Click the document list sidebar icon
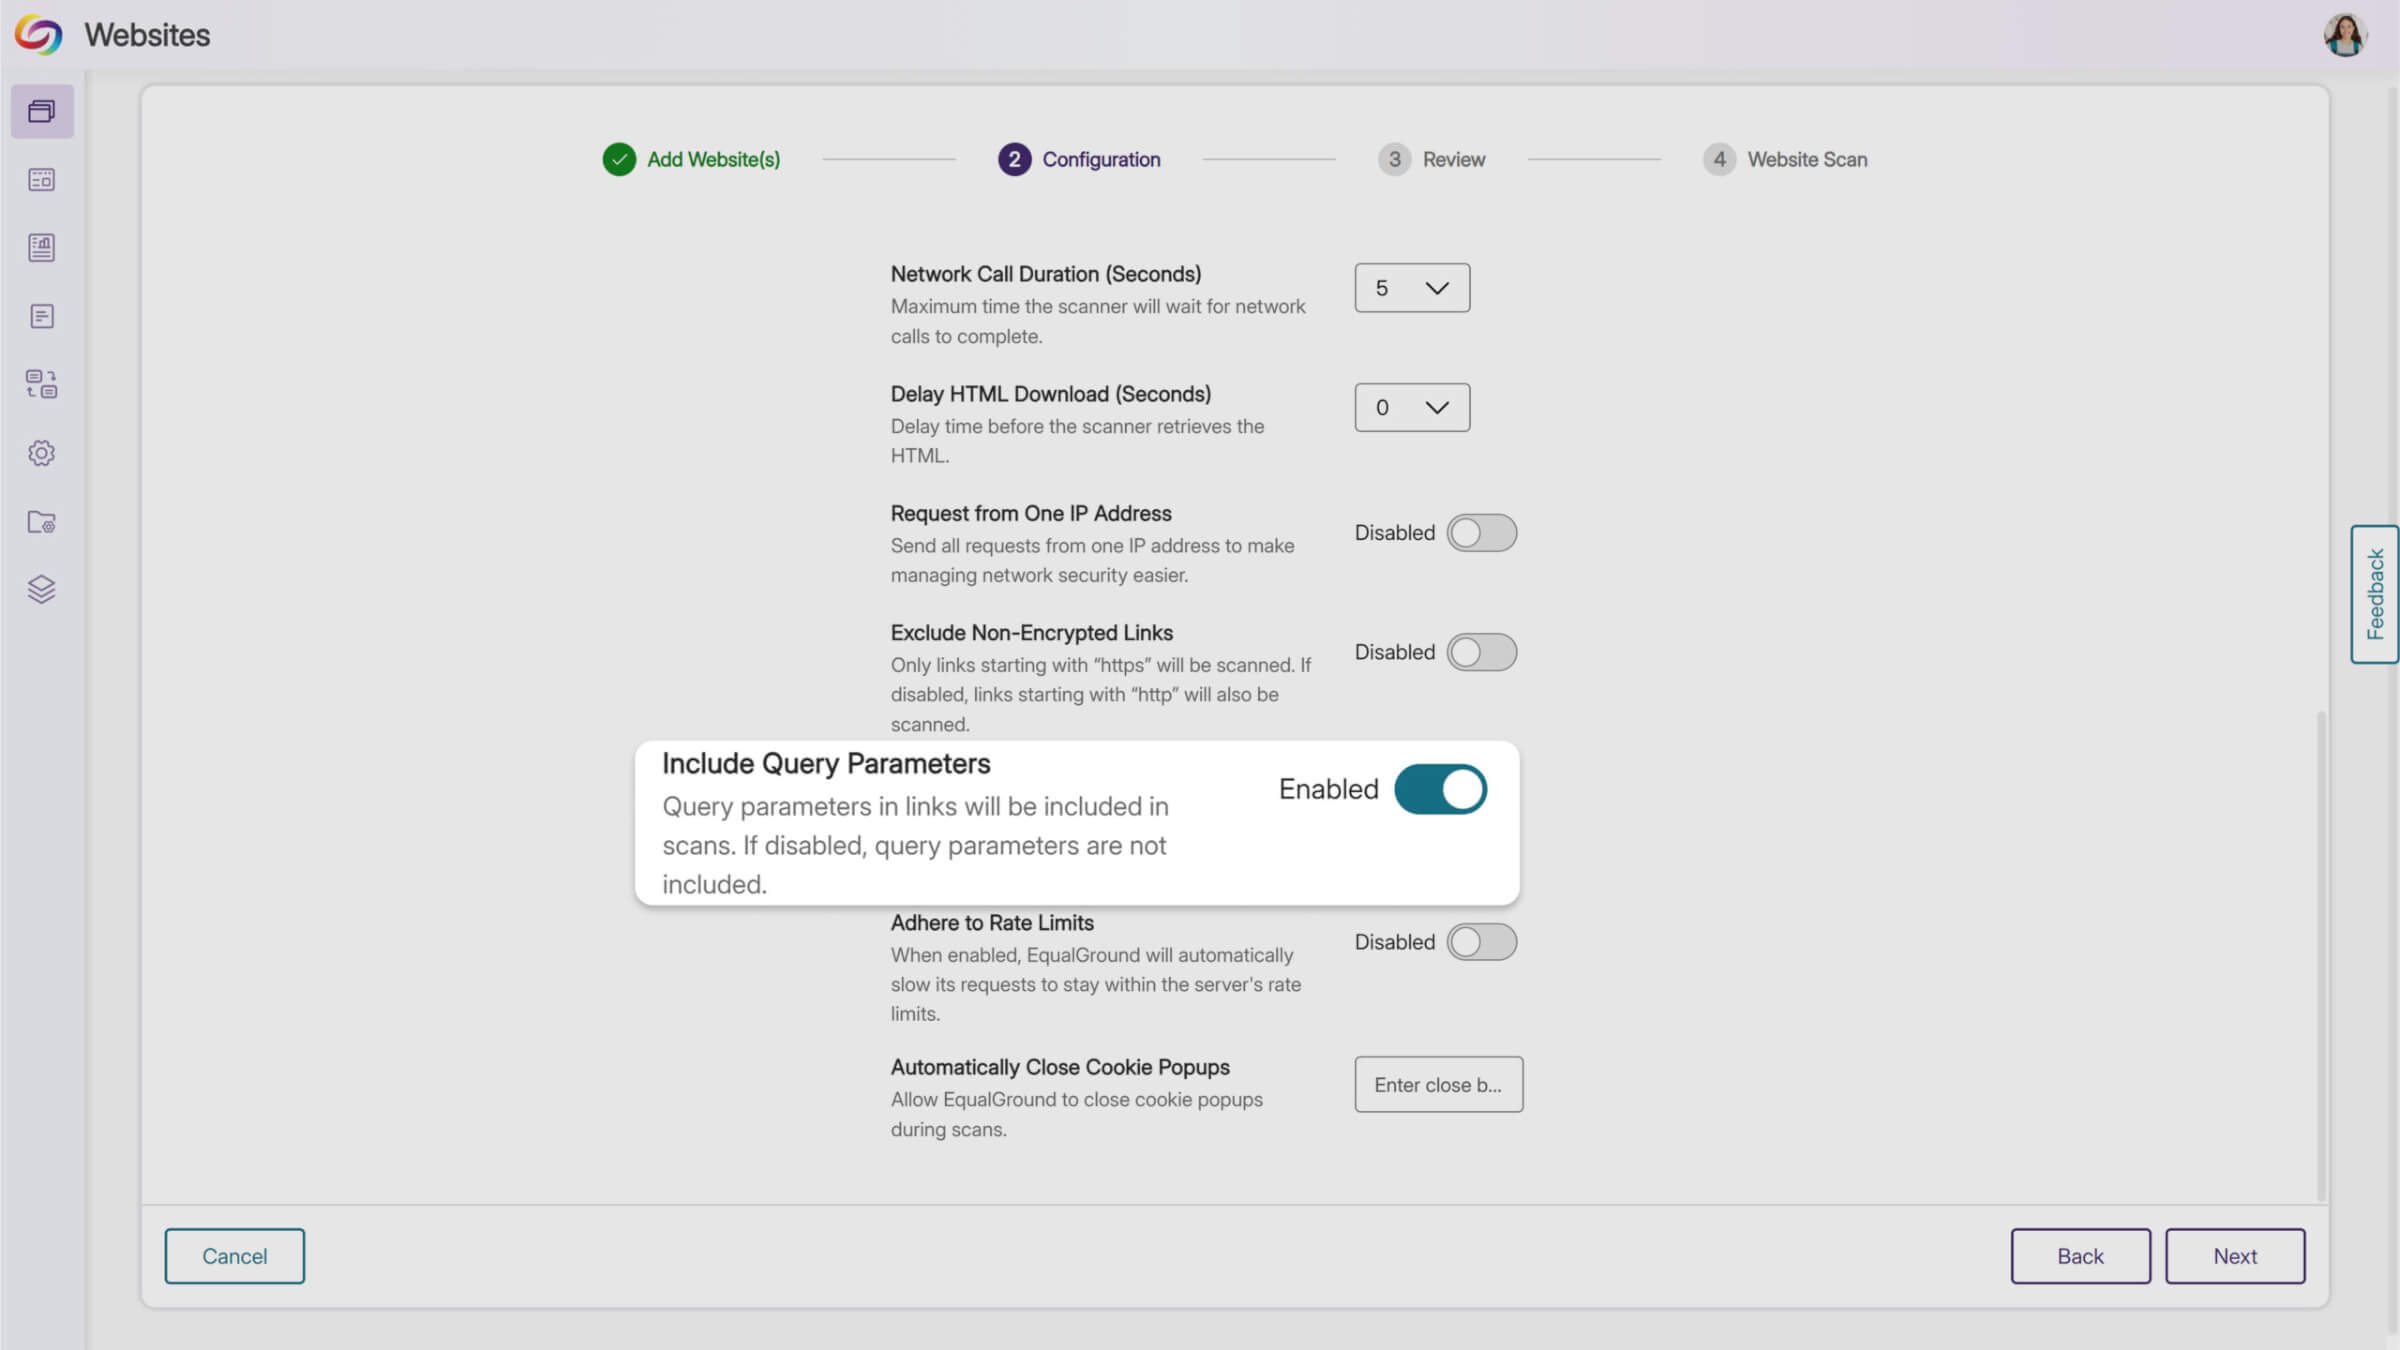The image size is (2400, 1350). coord(42,316)
